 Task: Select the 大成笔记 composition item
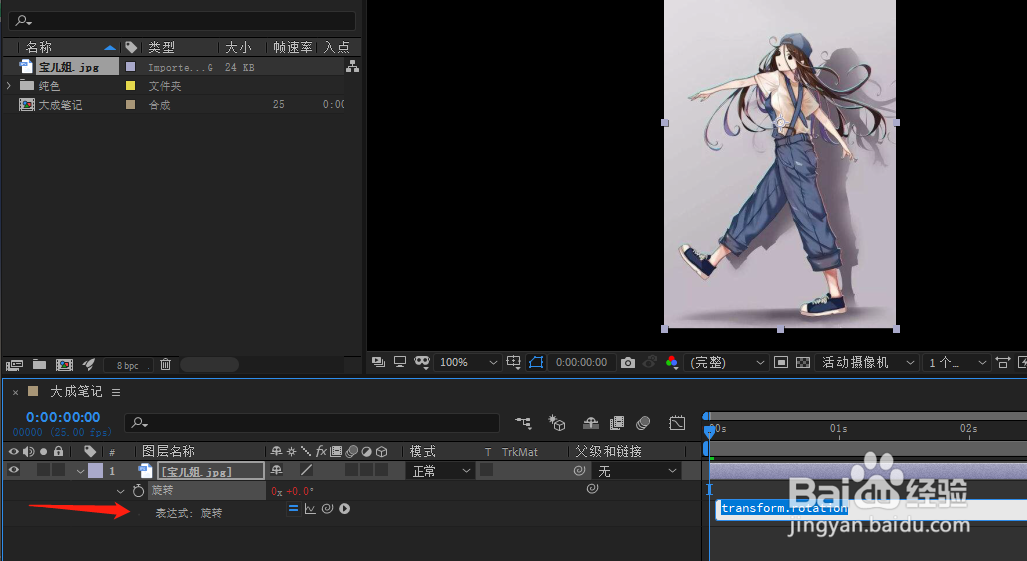click(60, 105)
